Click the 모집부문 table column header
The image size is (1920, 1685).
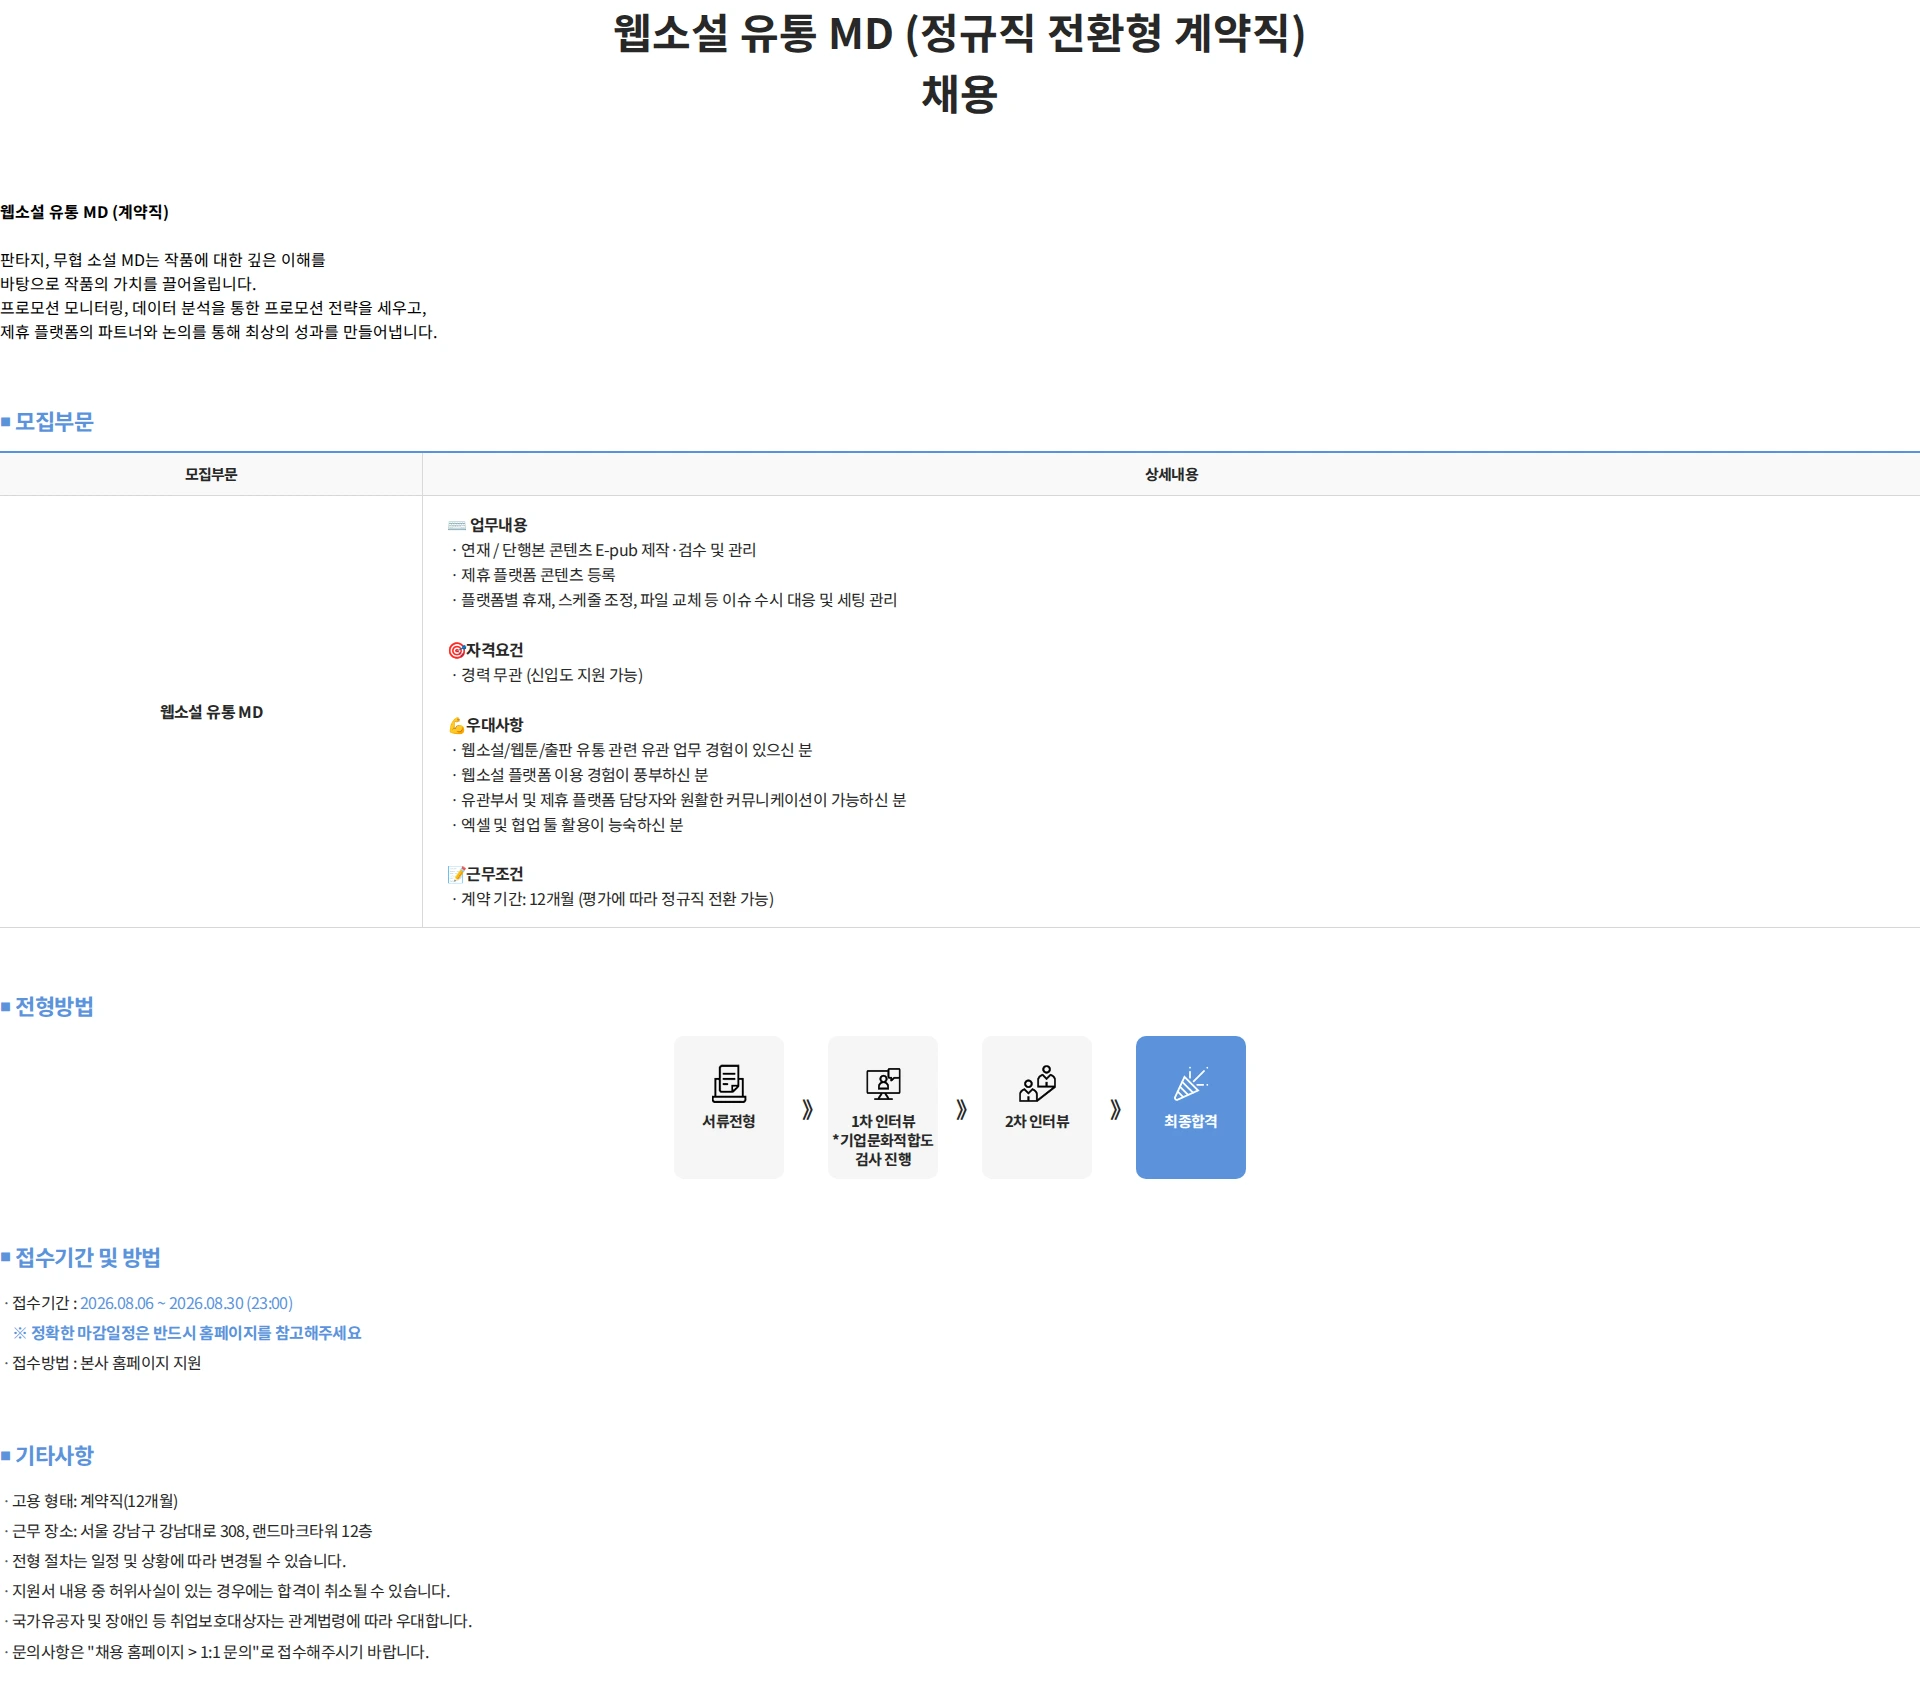click(211, 474)
